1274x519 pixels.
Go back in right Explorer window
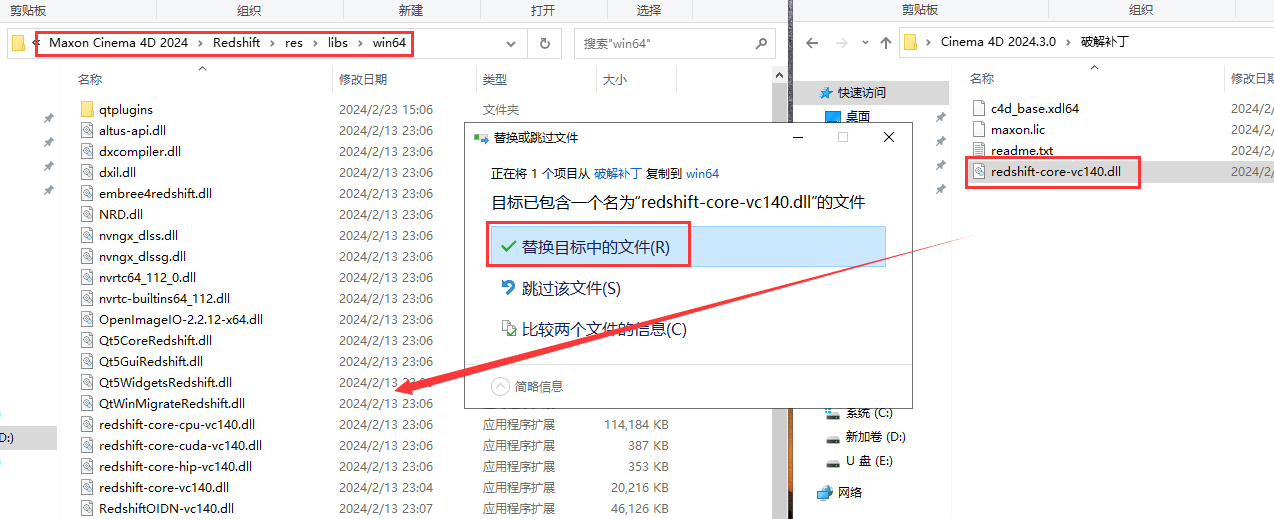point(812,44)
